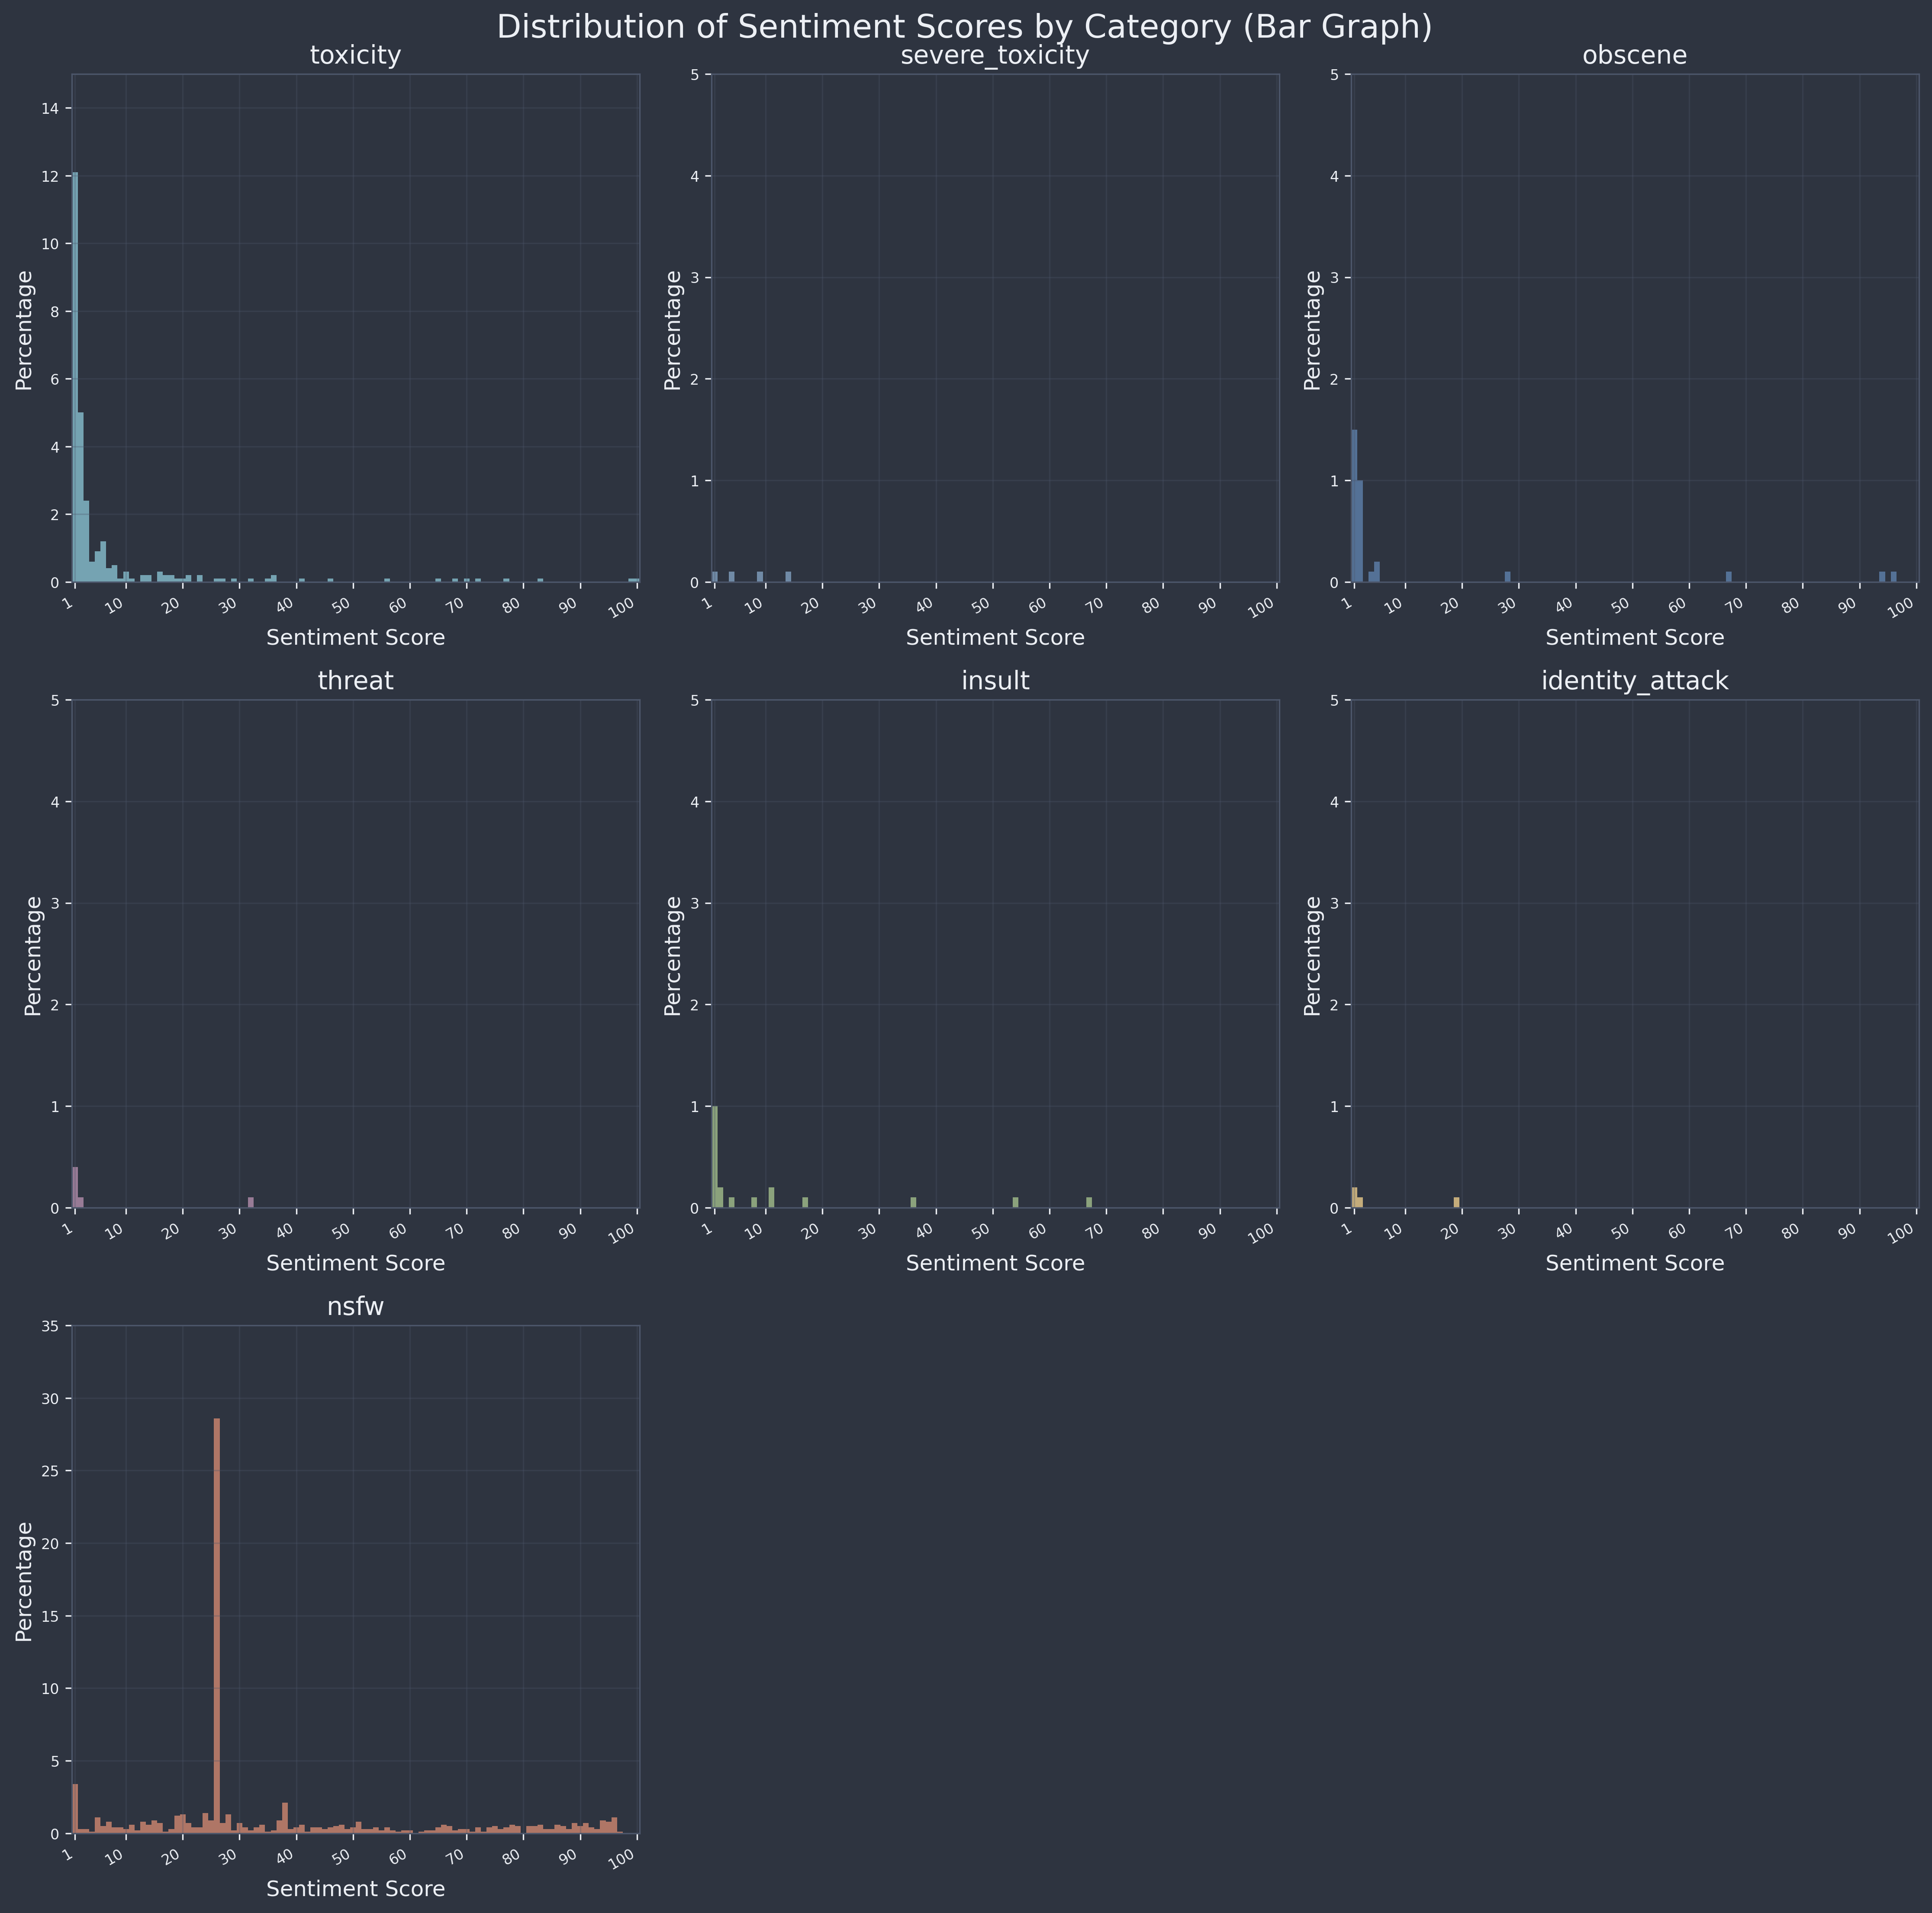The width and height of the screenshot is (1932, 1913).
Task: Click 'Sentiment Score' label under insult chart
Action: pyautogui.click(x=995, y=1263)
